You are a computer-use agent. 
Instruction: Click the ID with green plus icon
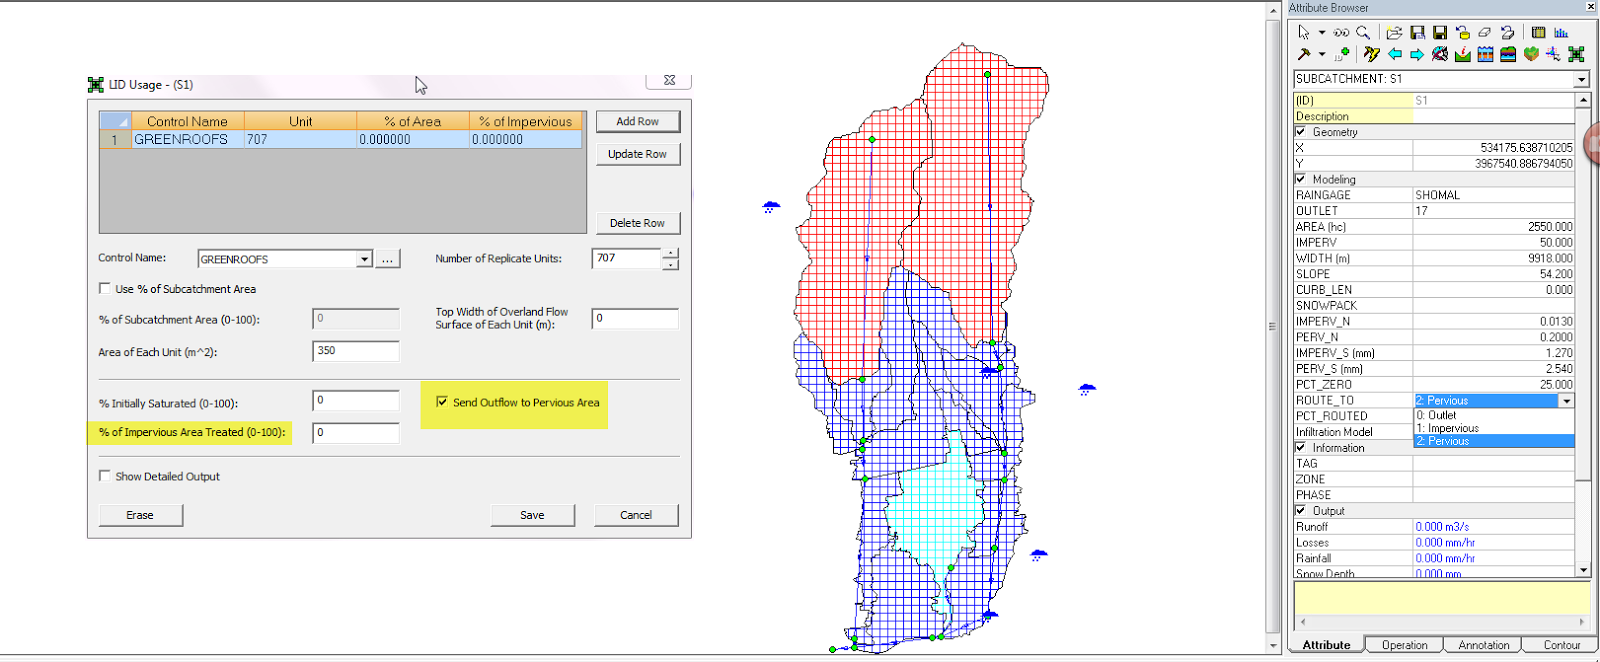[x=1342, y=54]
